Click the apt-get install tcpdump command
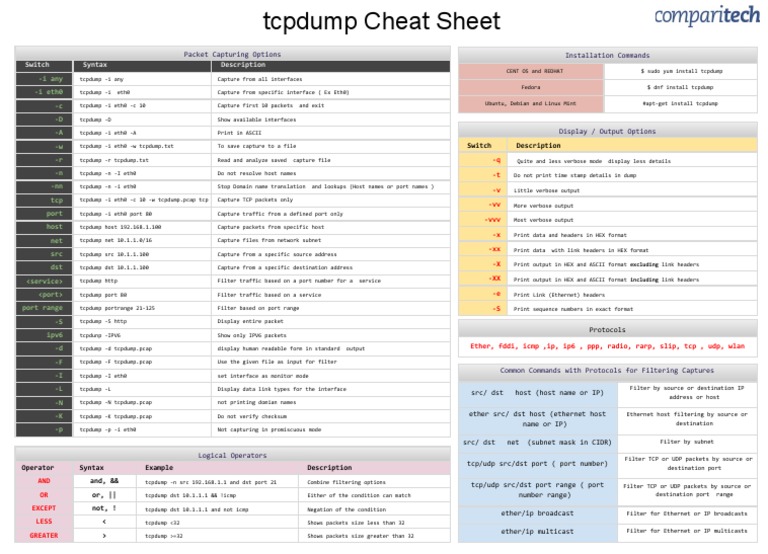This screenshot has height=554, width=768. [x=681, y=103]
